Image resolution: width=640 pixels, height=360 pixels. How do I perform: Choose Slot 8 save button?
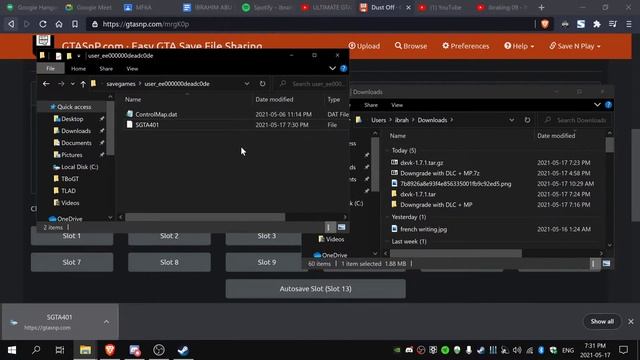click(169, 262)
